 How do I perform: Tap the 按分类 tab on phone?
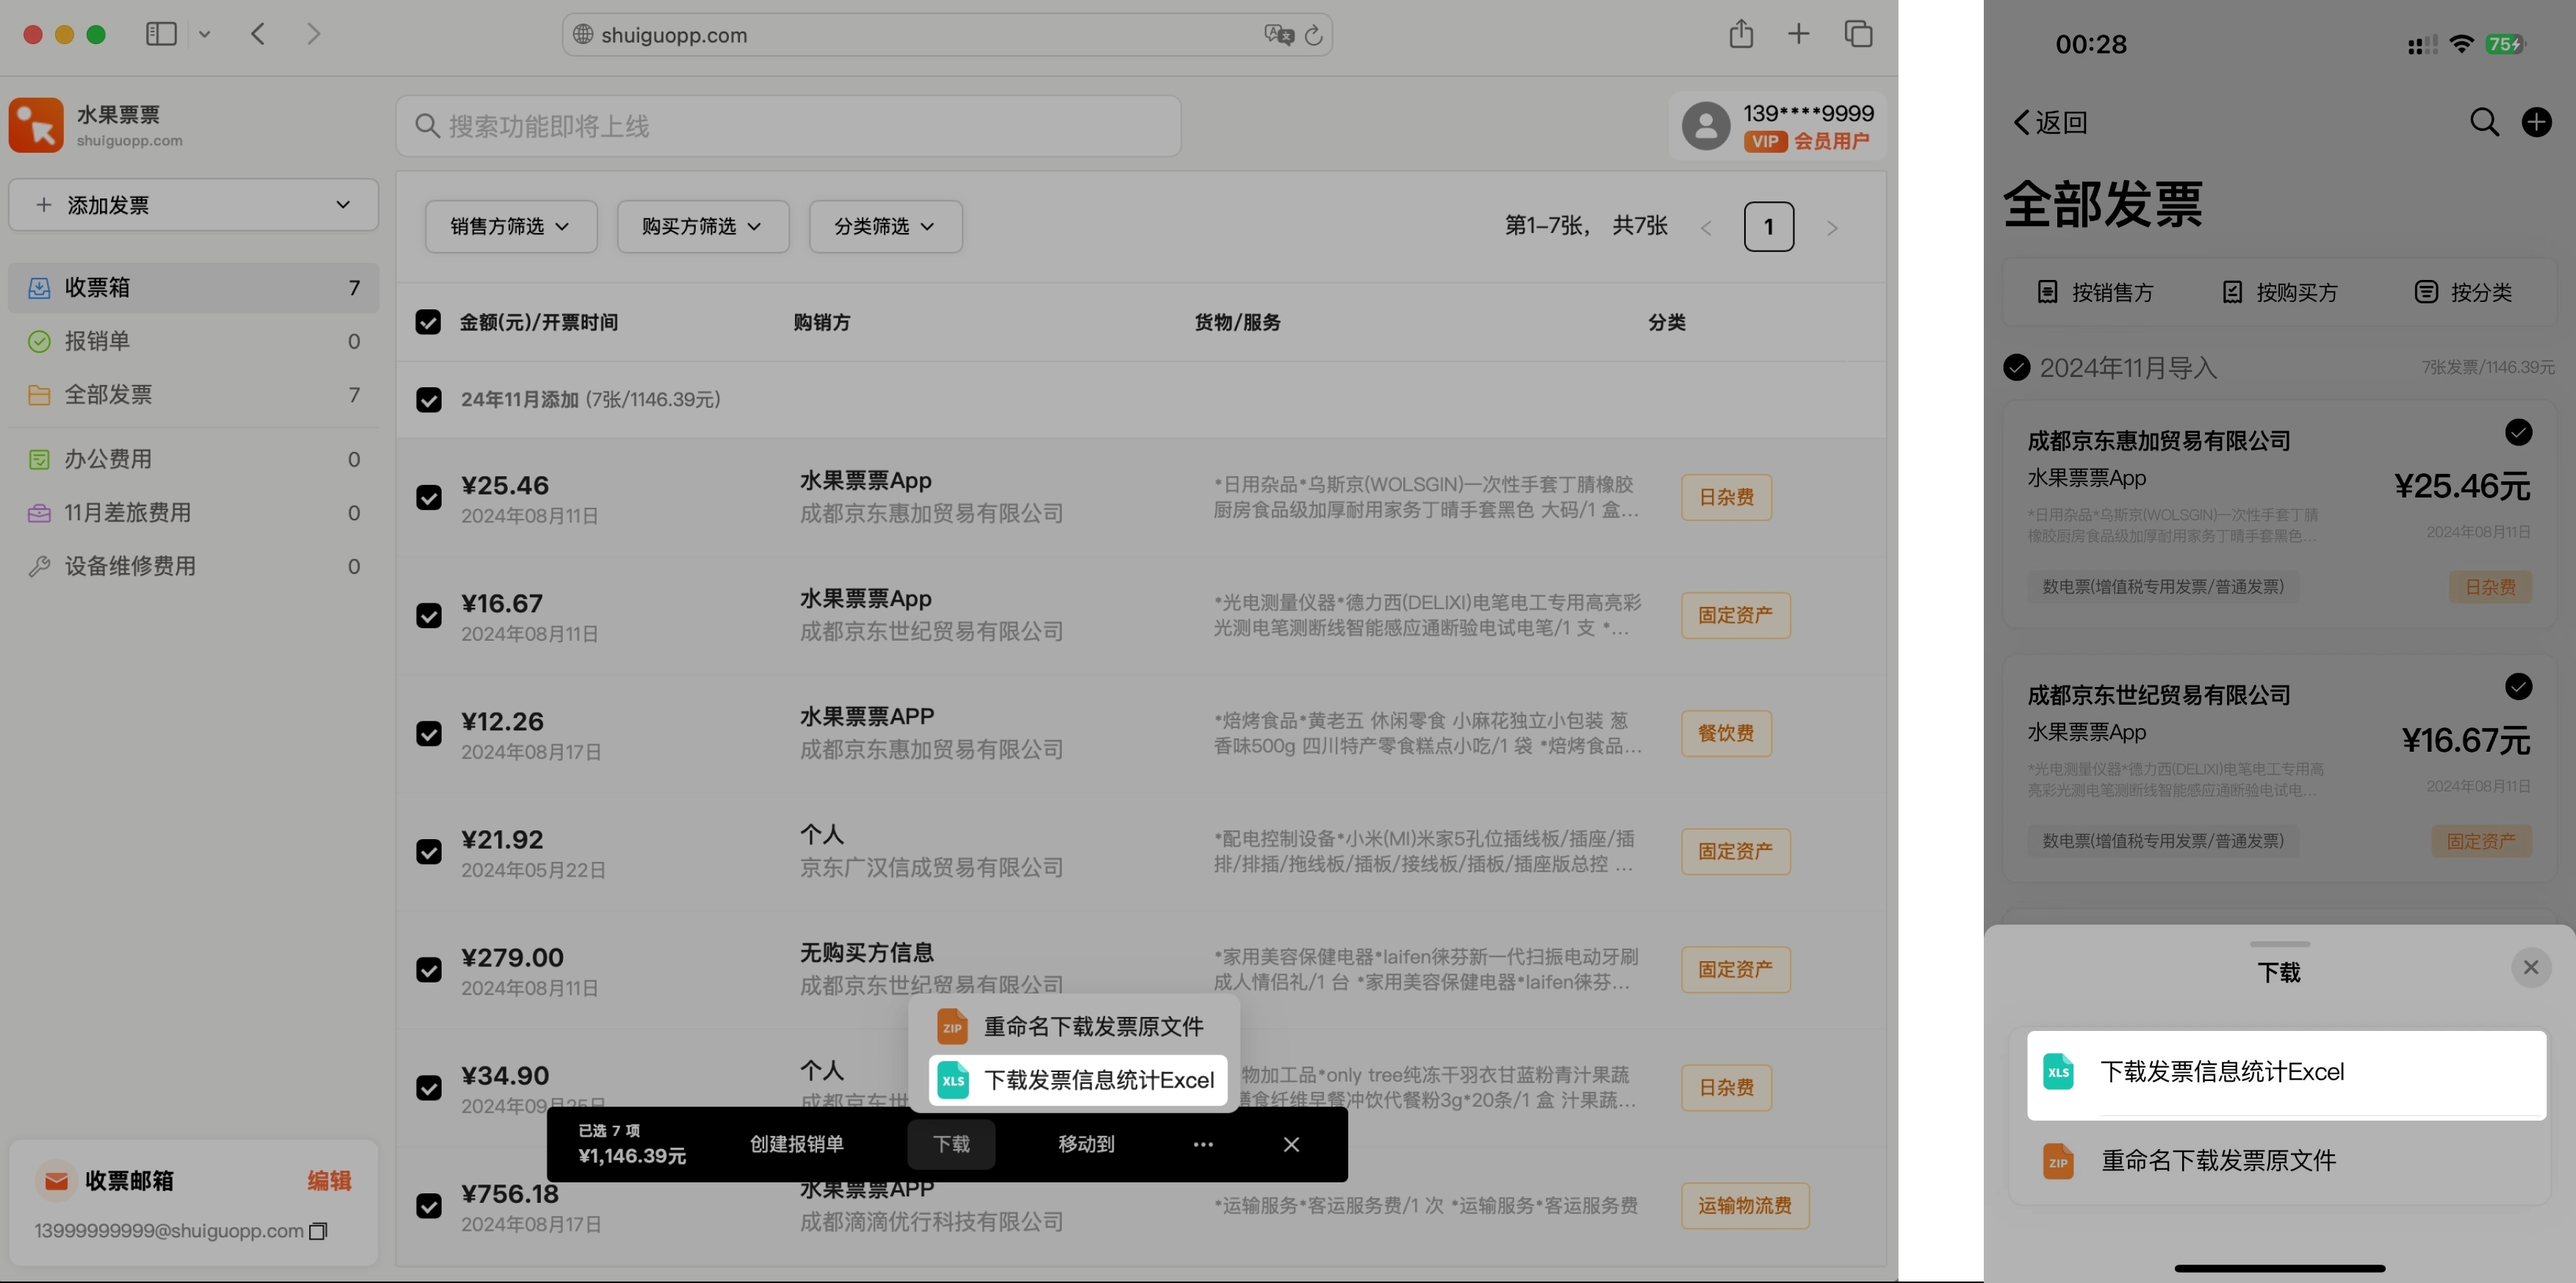[2463, 292]
